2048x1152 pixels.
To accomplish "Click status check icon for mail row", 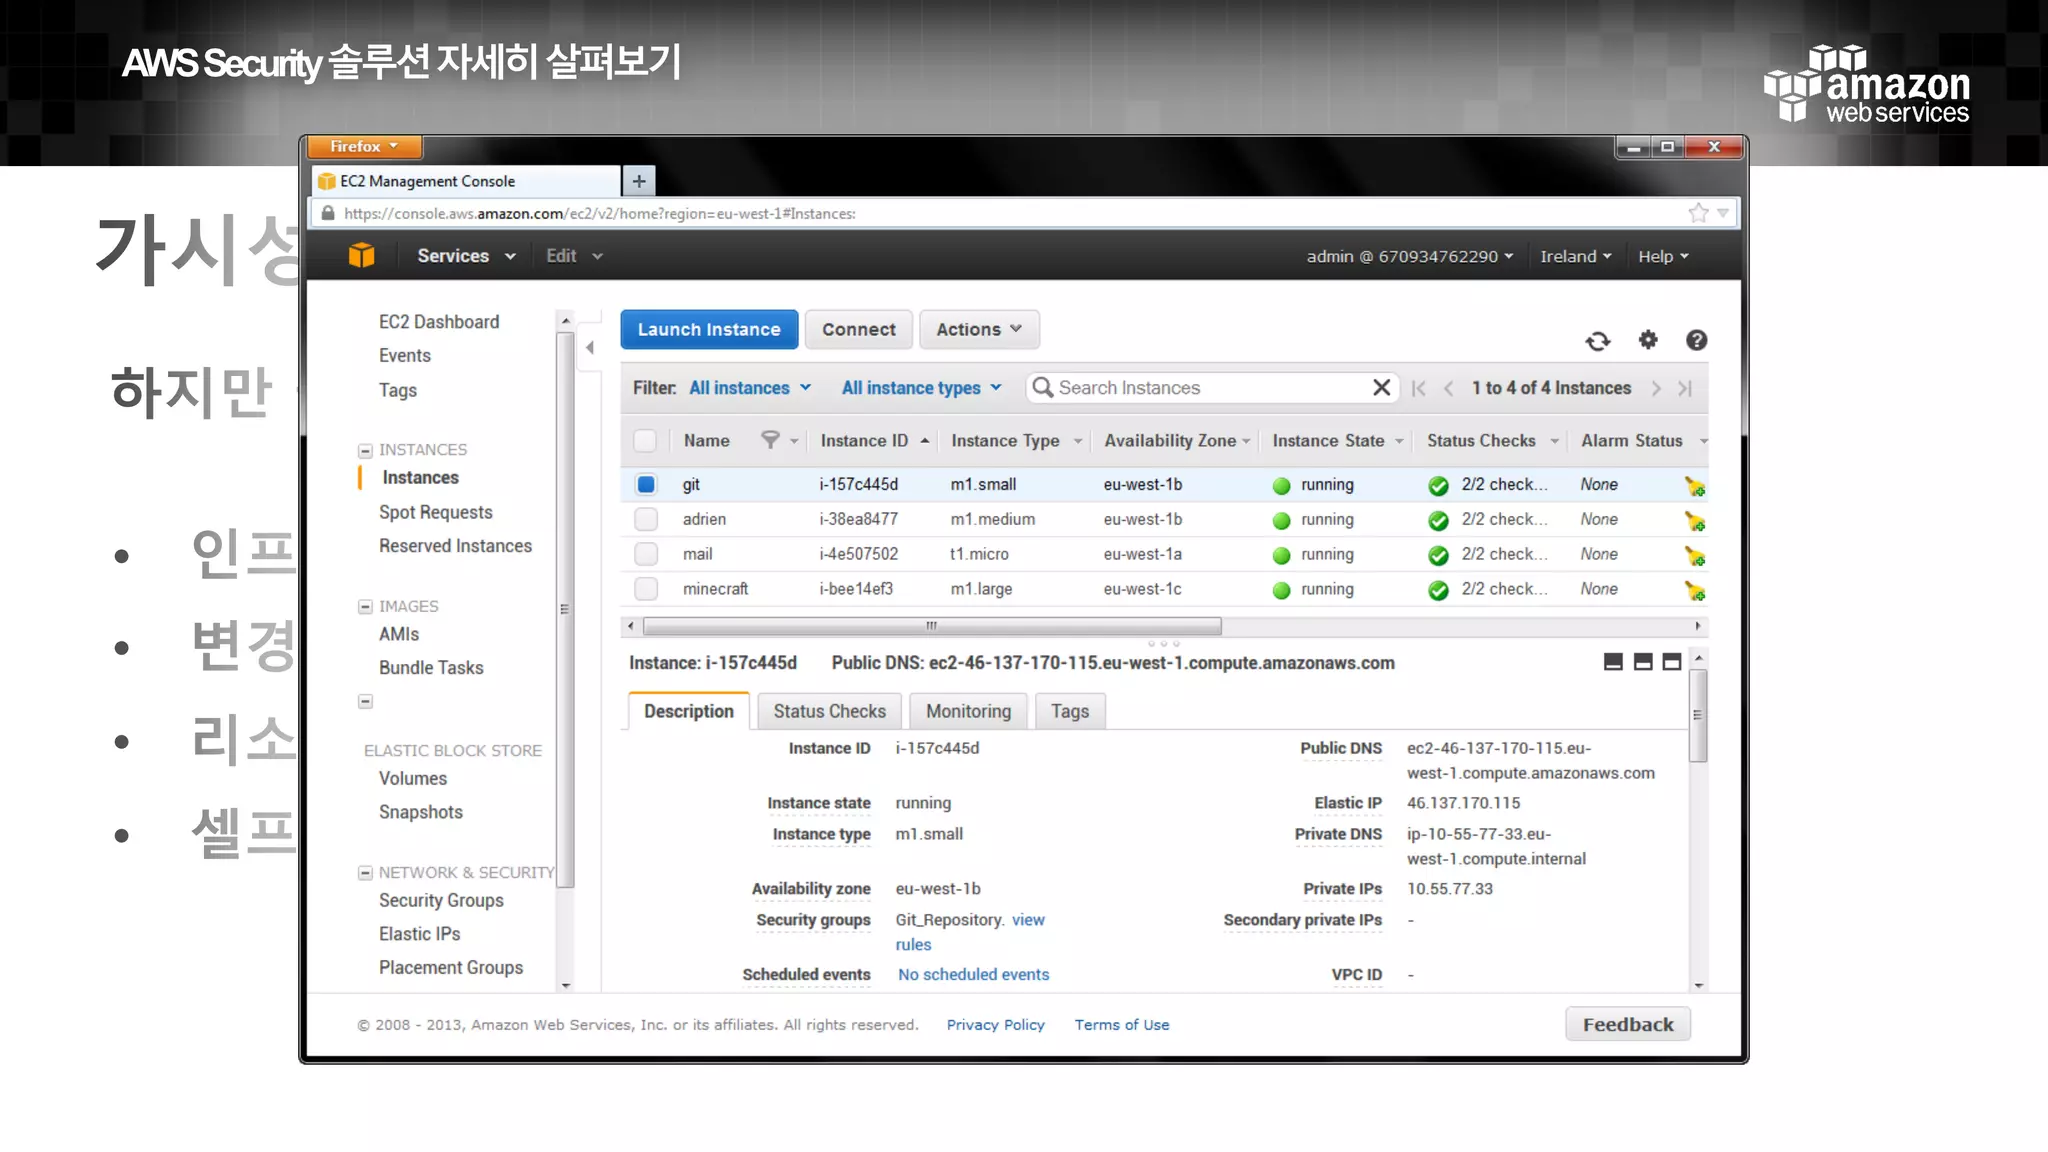I will coord(1438,556).
